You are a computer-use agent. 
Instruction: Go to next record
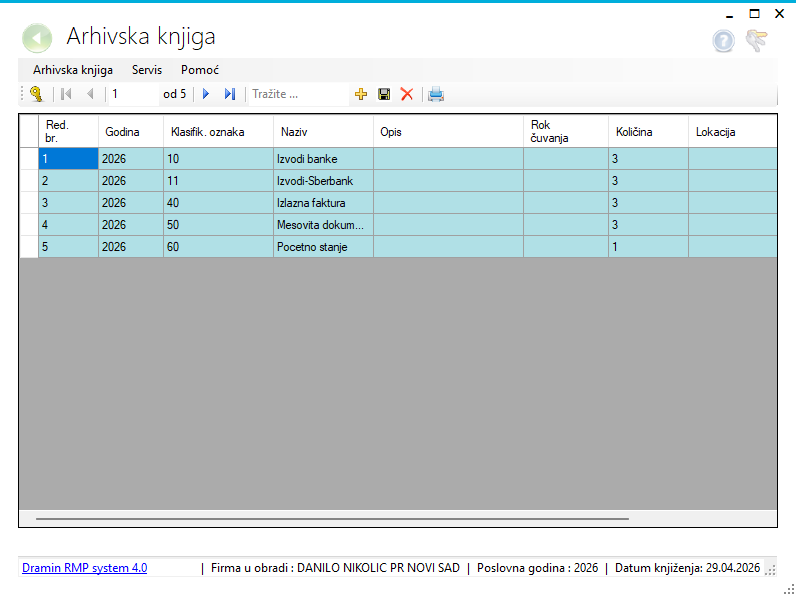(x=206, y=94)
